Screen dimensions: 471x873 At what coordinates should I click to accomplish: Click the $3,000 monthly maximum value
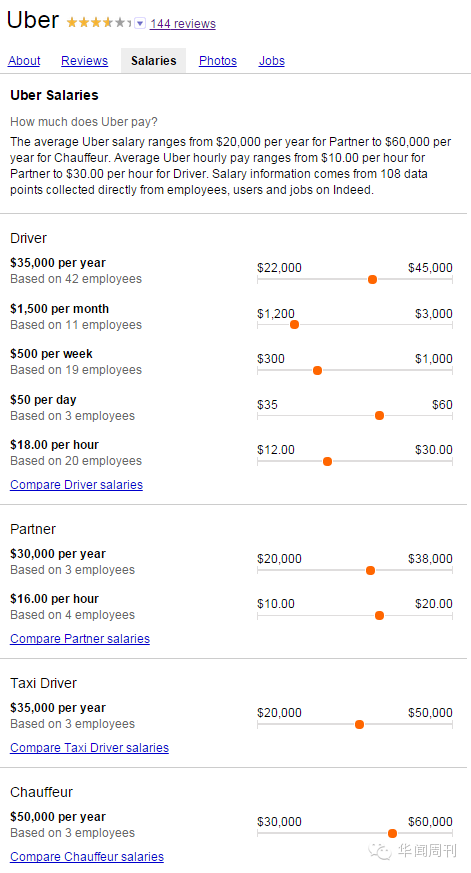(x=434, y=314)
